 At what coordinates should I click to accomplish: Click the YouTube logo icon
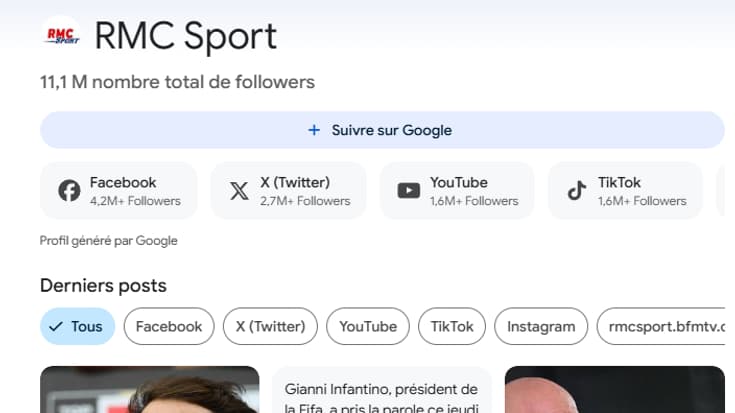408,191
